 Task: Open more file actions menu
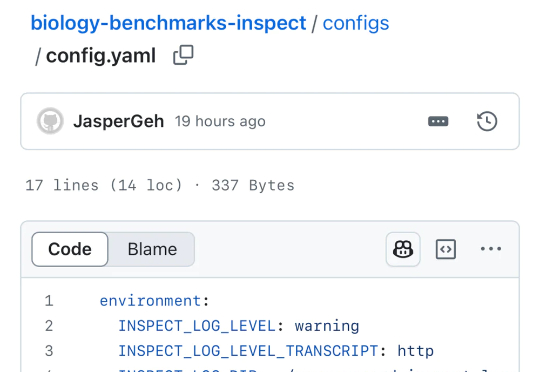[491, 249]
